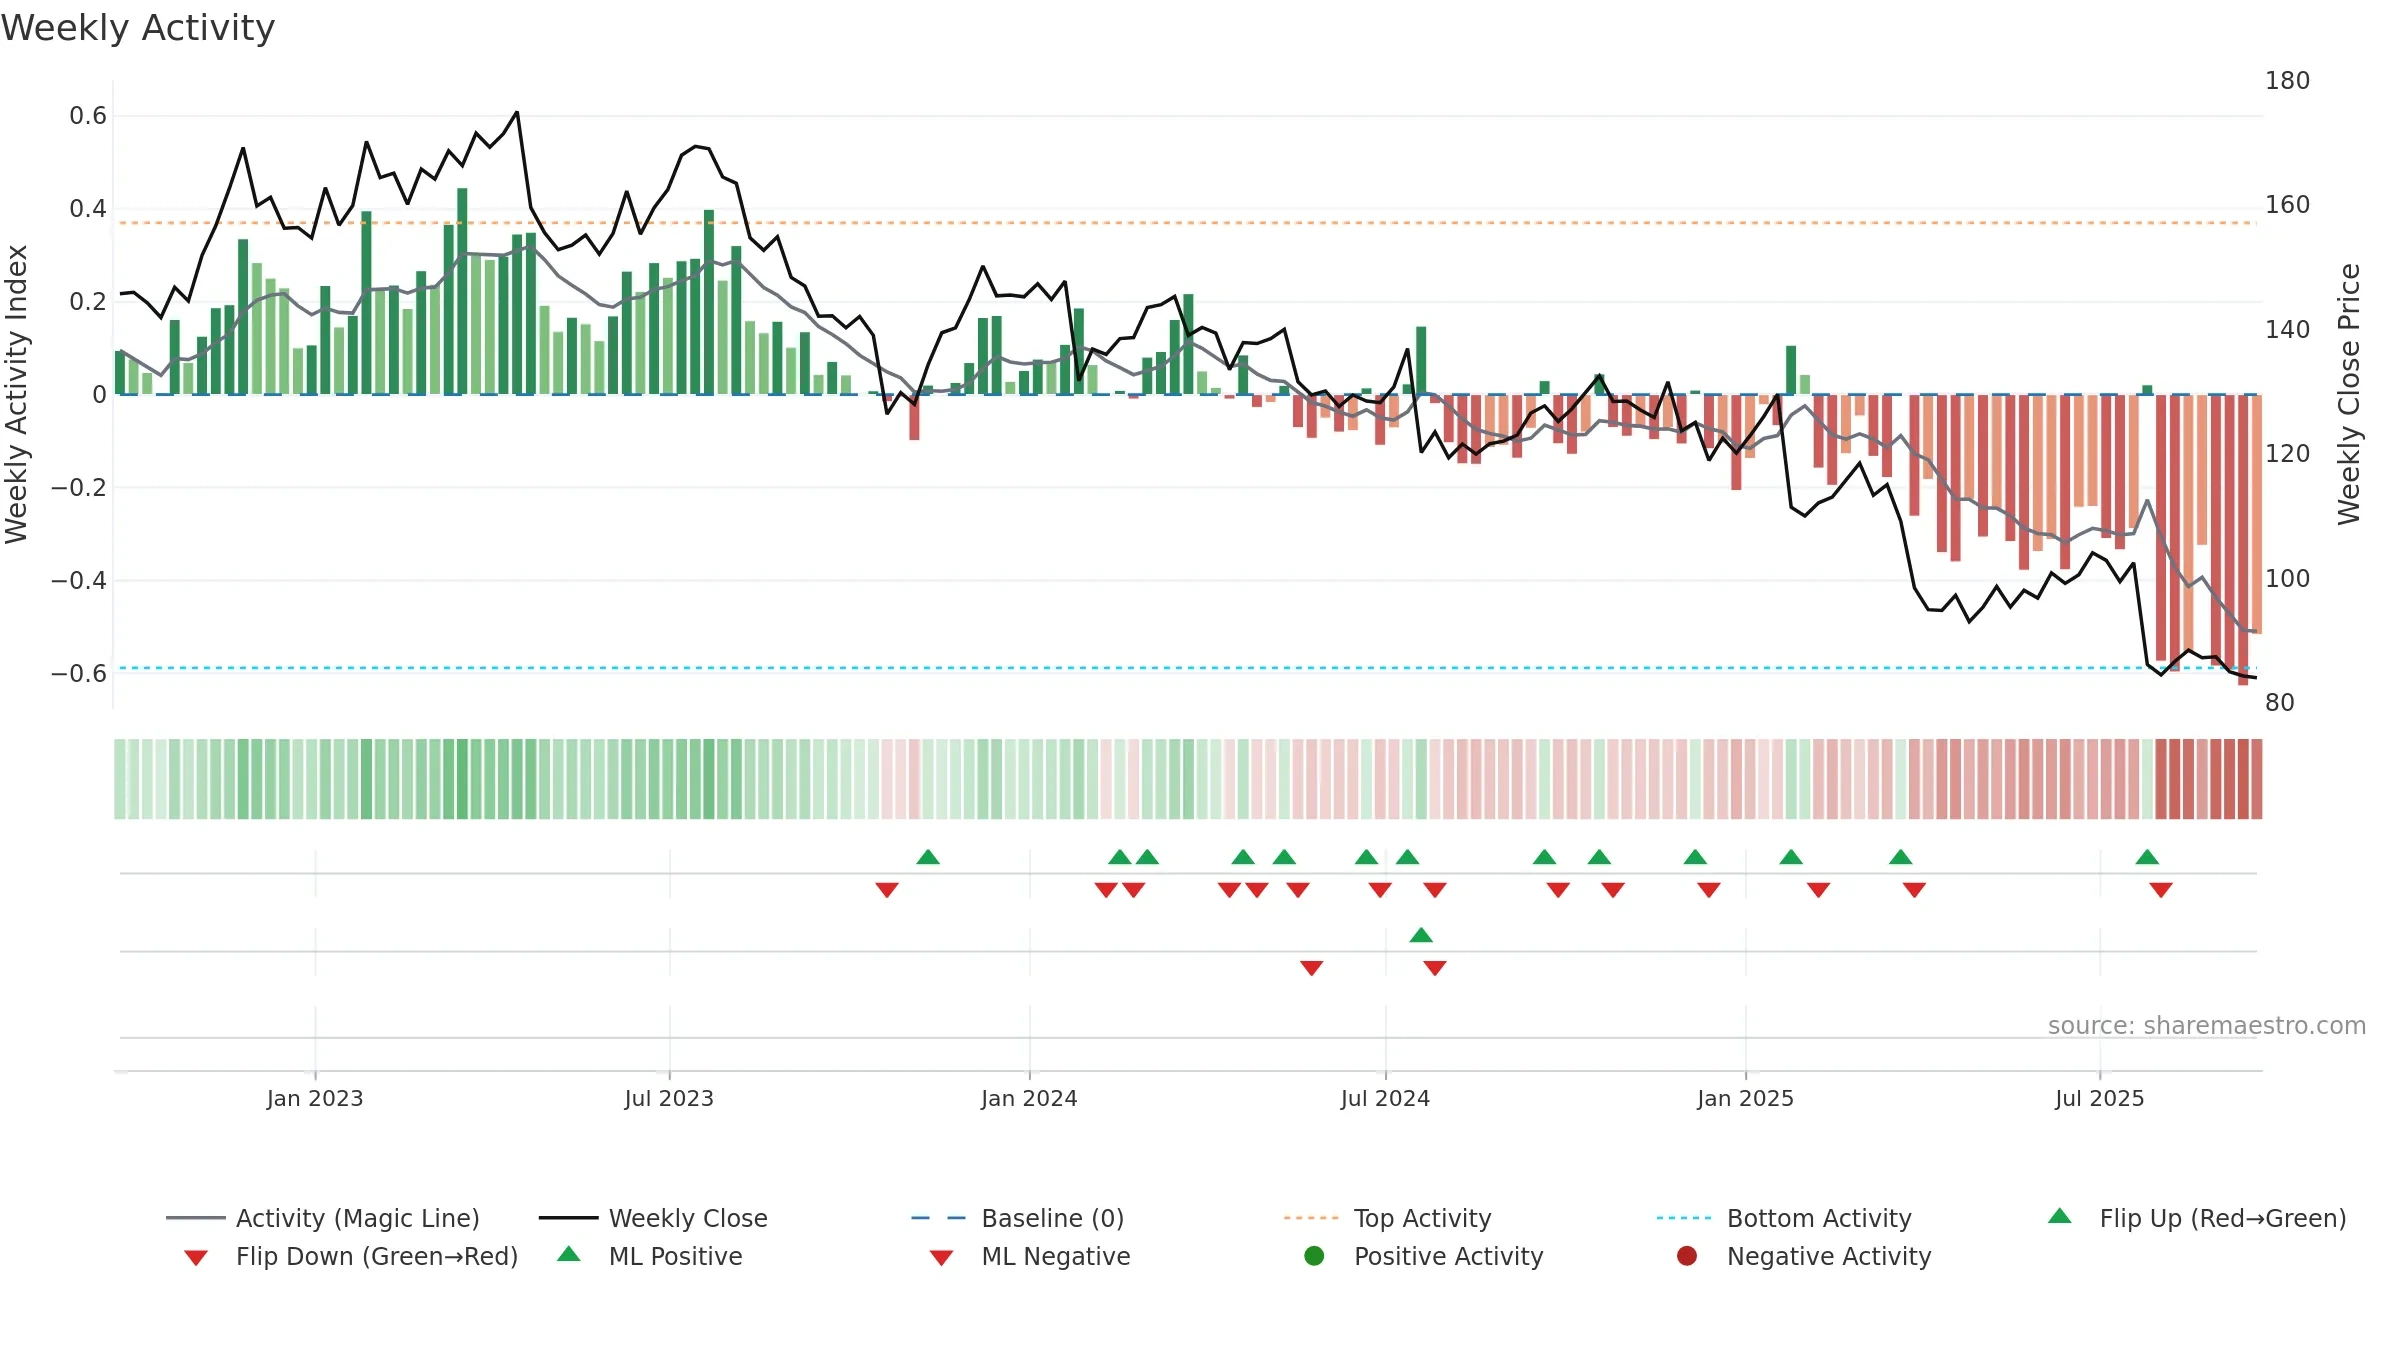Select the first Flip Up marker in late 2023
Image resolution: width=2400 pixels, height=1350 pixels.
click(928, 857)
